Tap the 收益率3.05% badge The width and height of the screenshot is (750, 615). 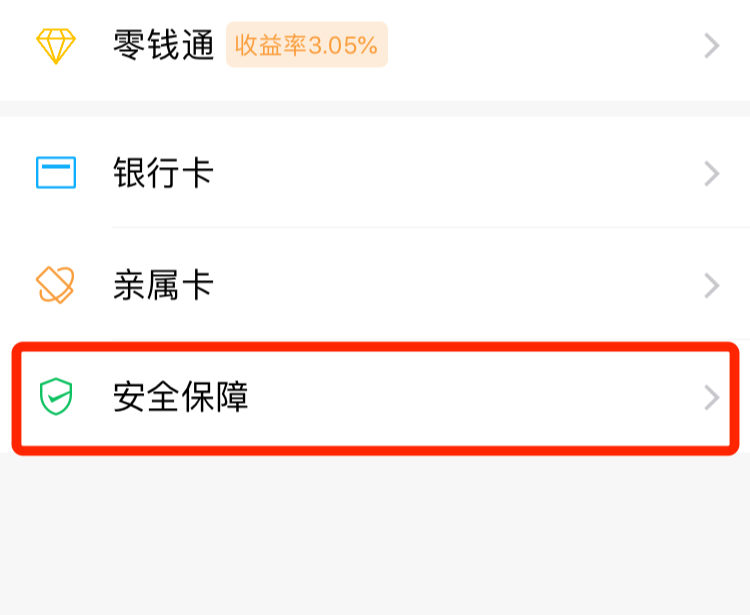(306, 45)
